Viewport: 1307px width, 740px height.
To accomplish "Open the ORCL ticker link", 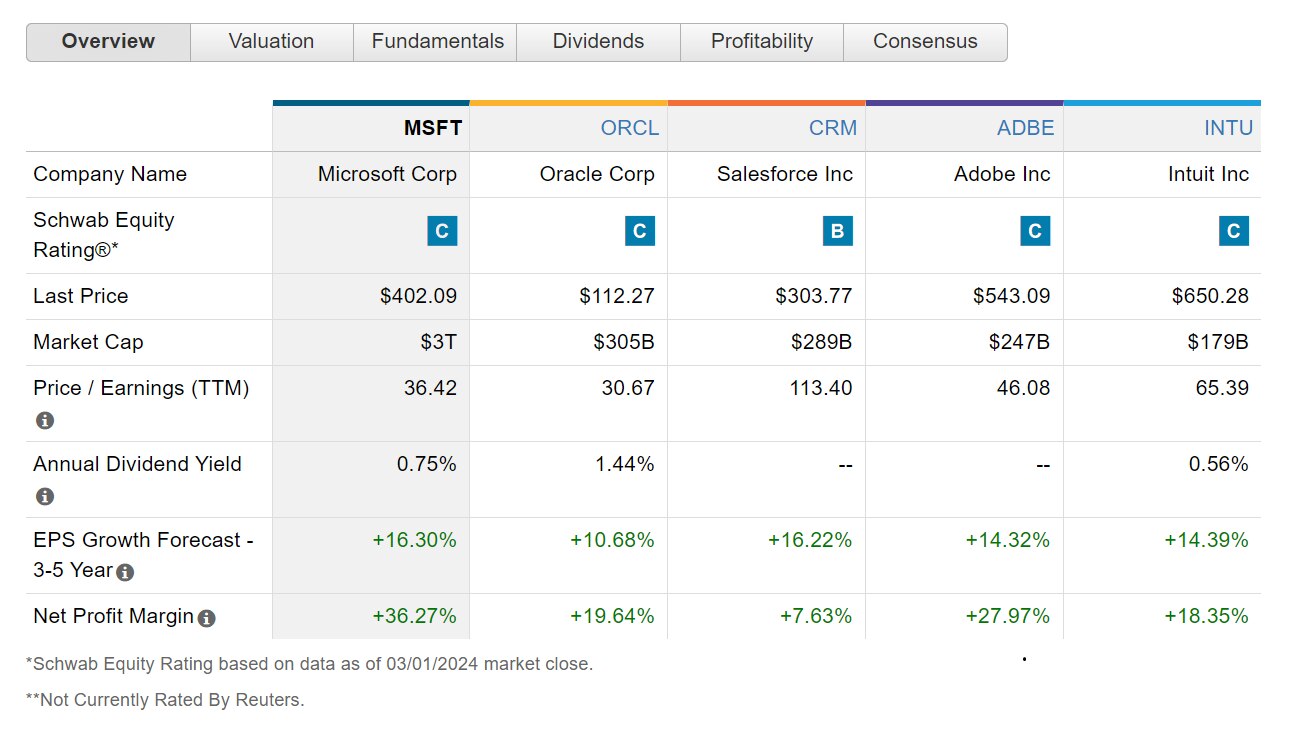I will tap(630, 128).
